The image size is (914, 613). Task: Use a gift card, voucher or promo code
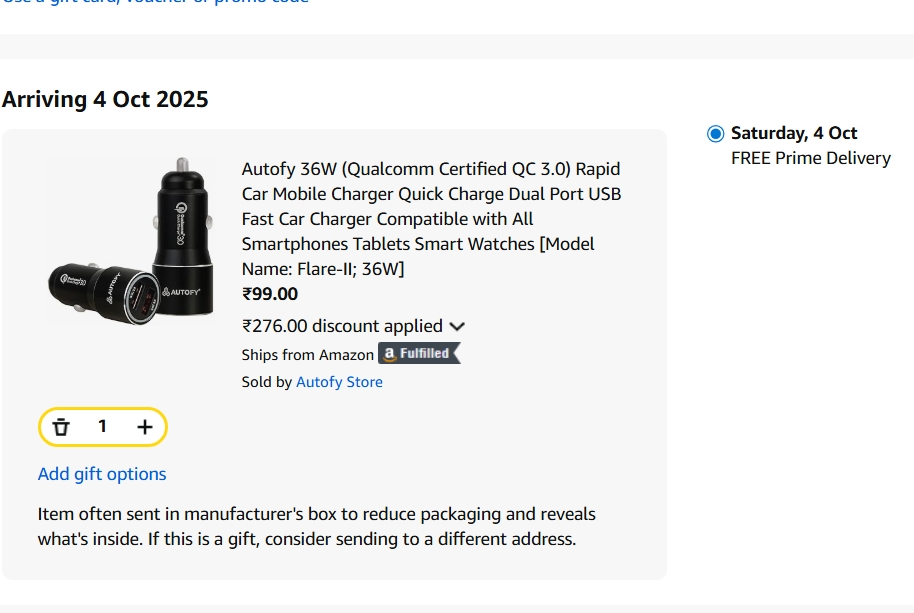point(150,3)
